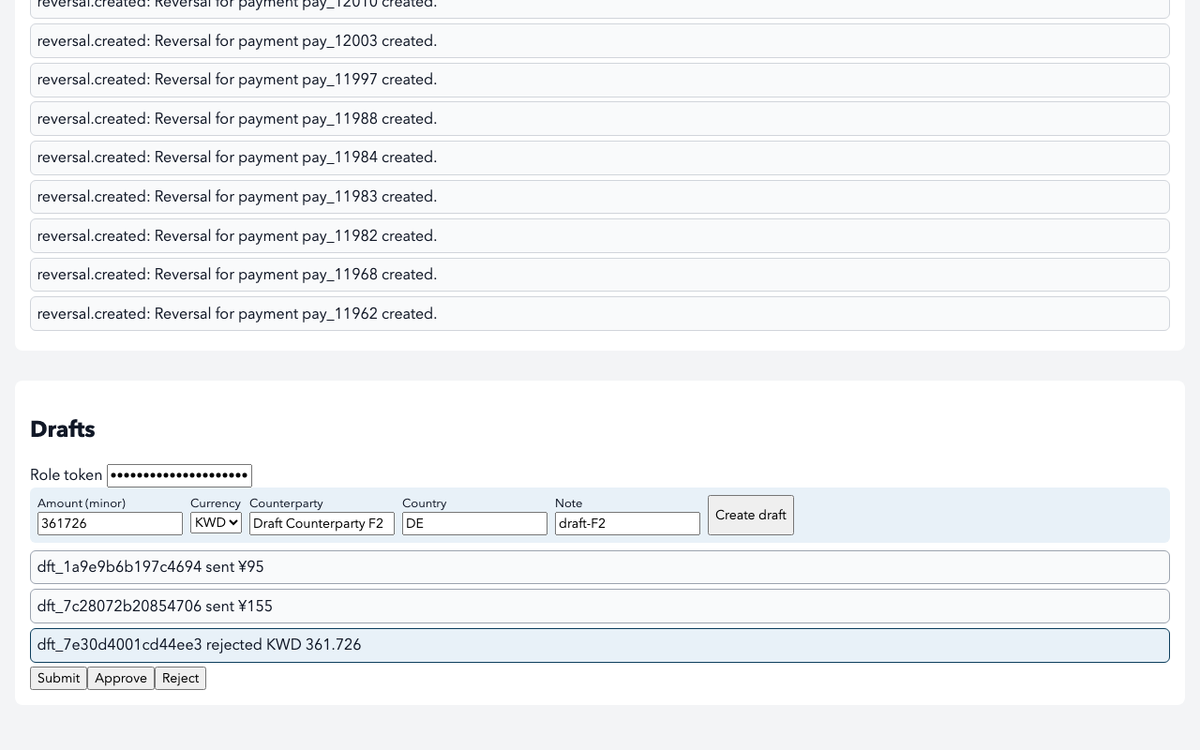Click the Counterparty label

pos(286,503)
